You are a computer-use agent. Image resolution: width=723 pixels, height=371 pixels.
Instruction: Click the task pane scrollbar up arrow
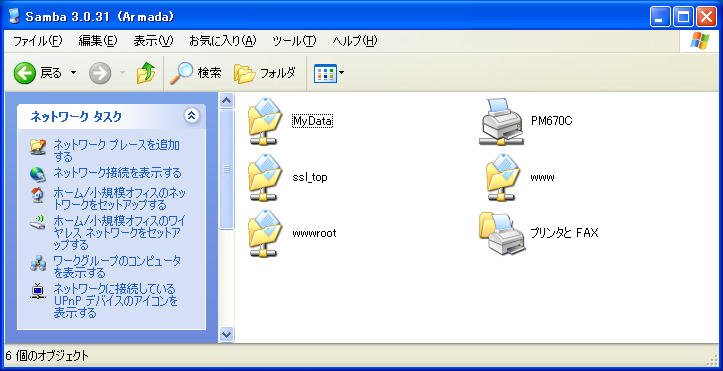pos(226,101)
